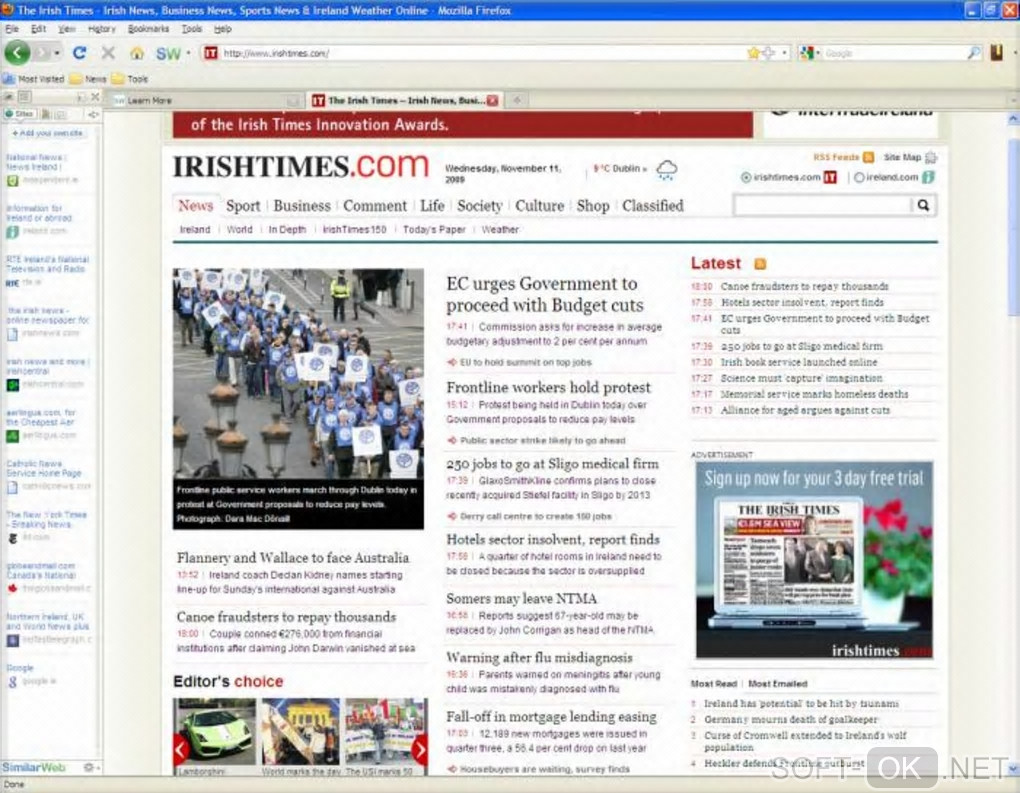Open 'Frontline workers hold protest' story
Image resolution: width=1020 pixels, height=793 pixels.
[548, 388]
